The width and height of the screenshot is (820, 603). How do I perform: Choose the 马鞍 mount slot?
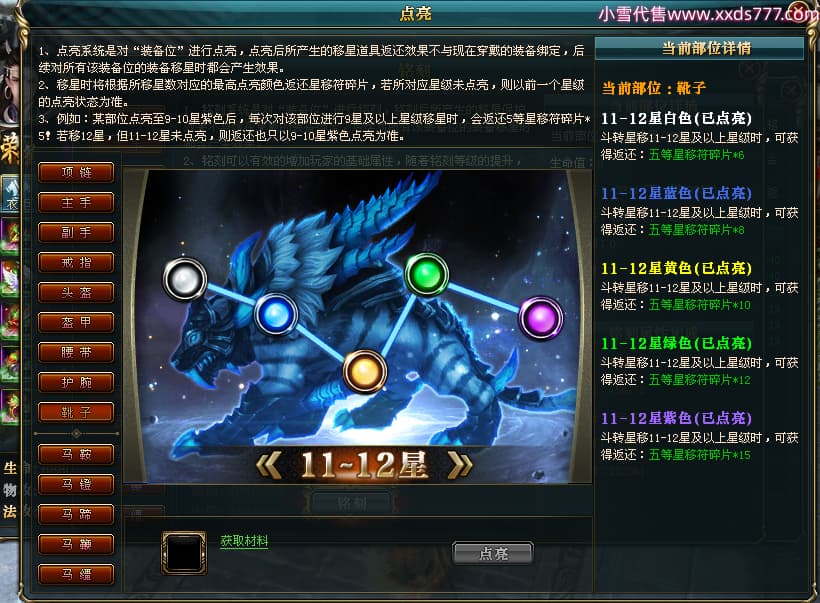click(76, 454)
